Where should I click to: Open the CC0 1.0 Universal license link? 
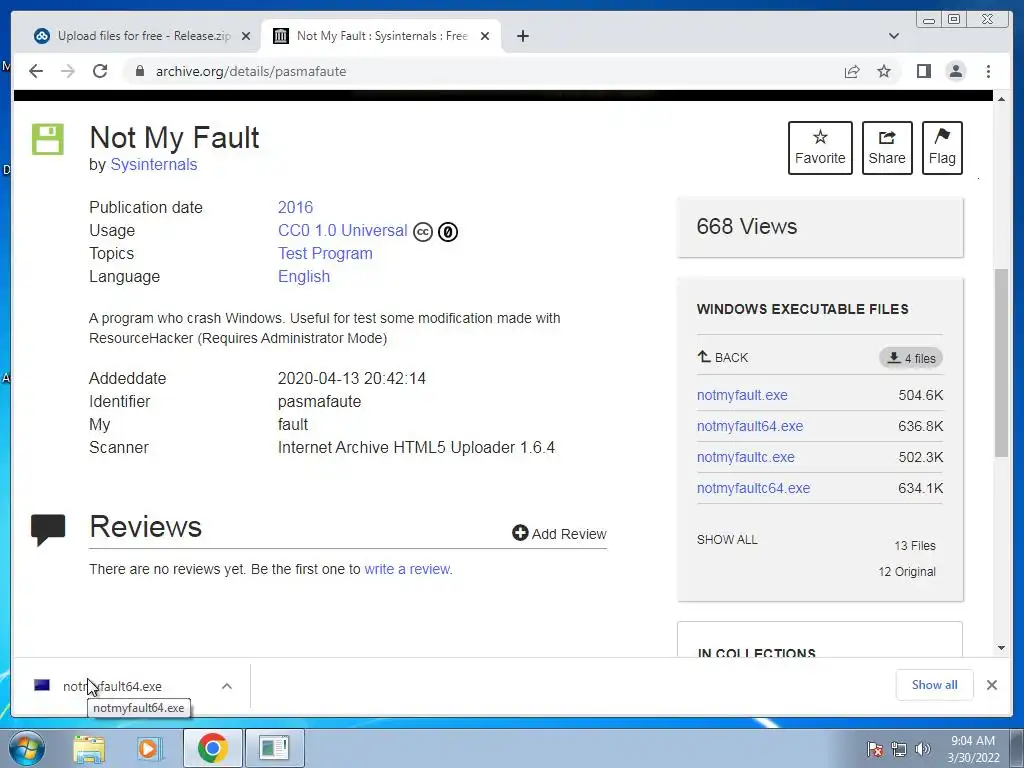tap(342, 231)
